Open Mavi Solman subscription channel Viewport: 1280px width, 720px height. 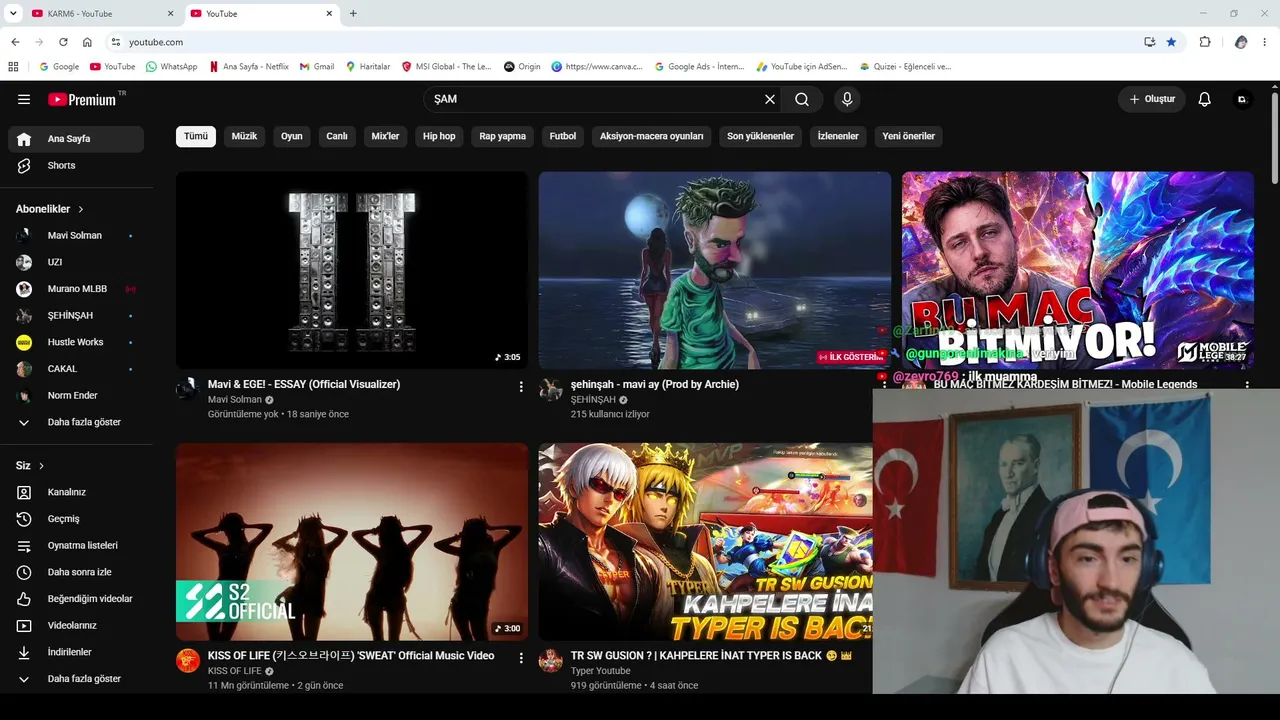click(76, 235)
